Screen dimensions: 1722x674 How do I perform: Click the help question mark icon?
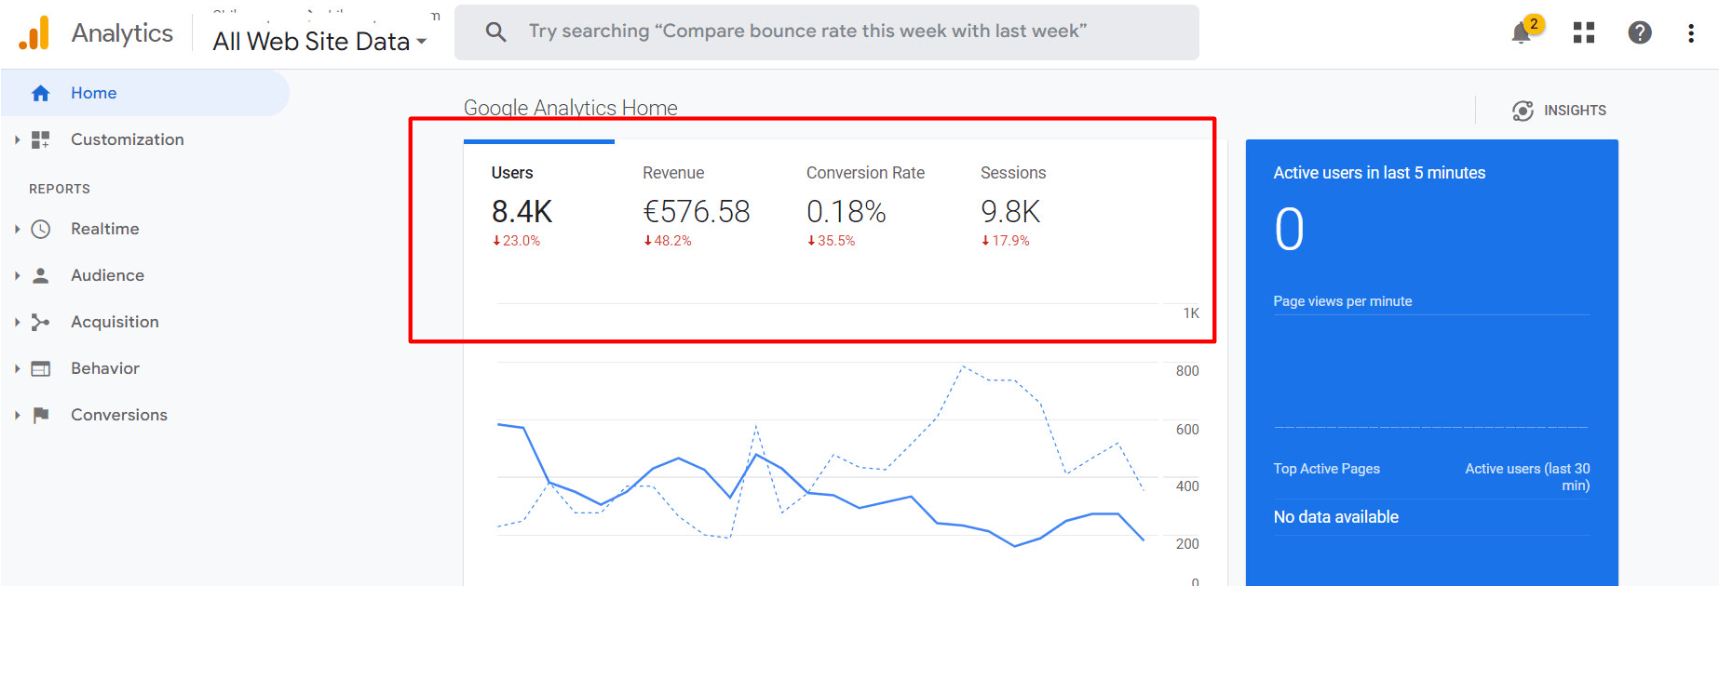tap(1639, 33)
